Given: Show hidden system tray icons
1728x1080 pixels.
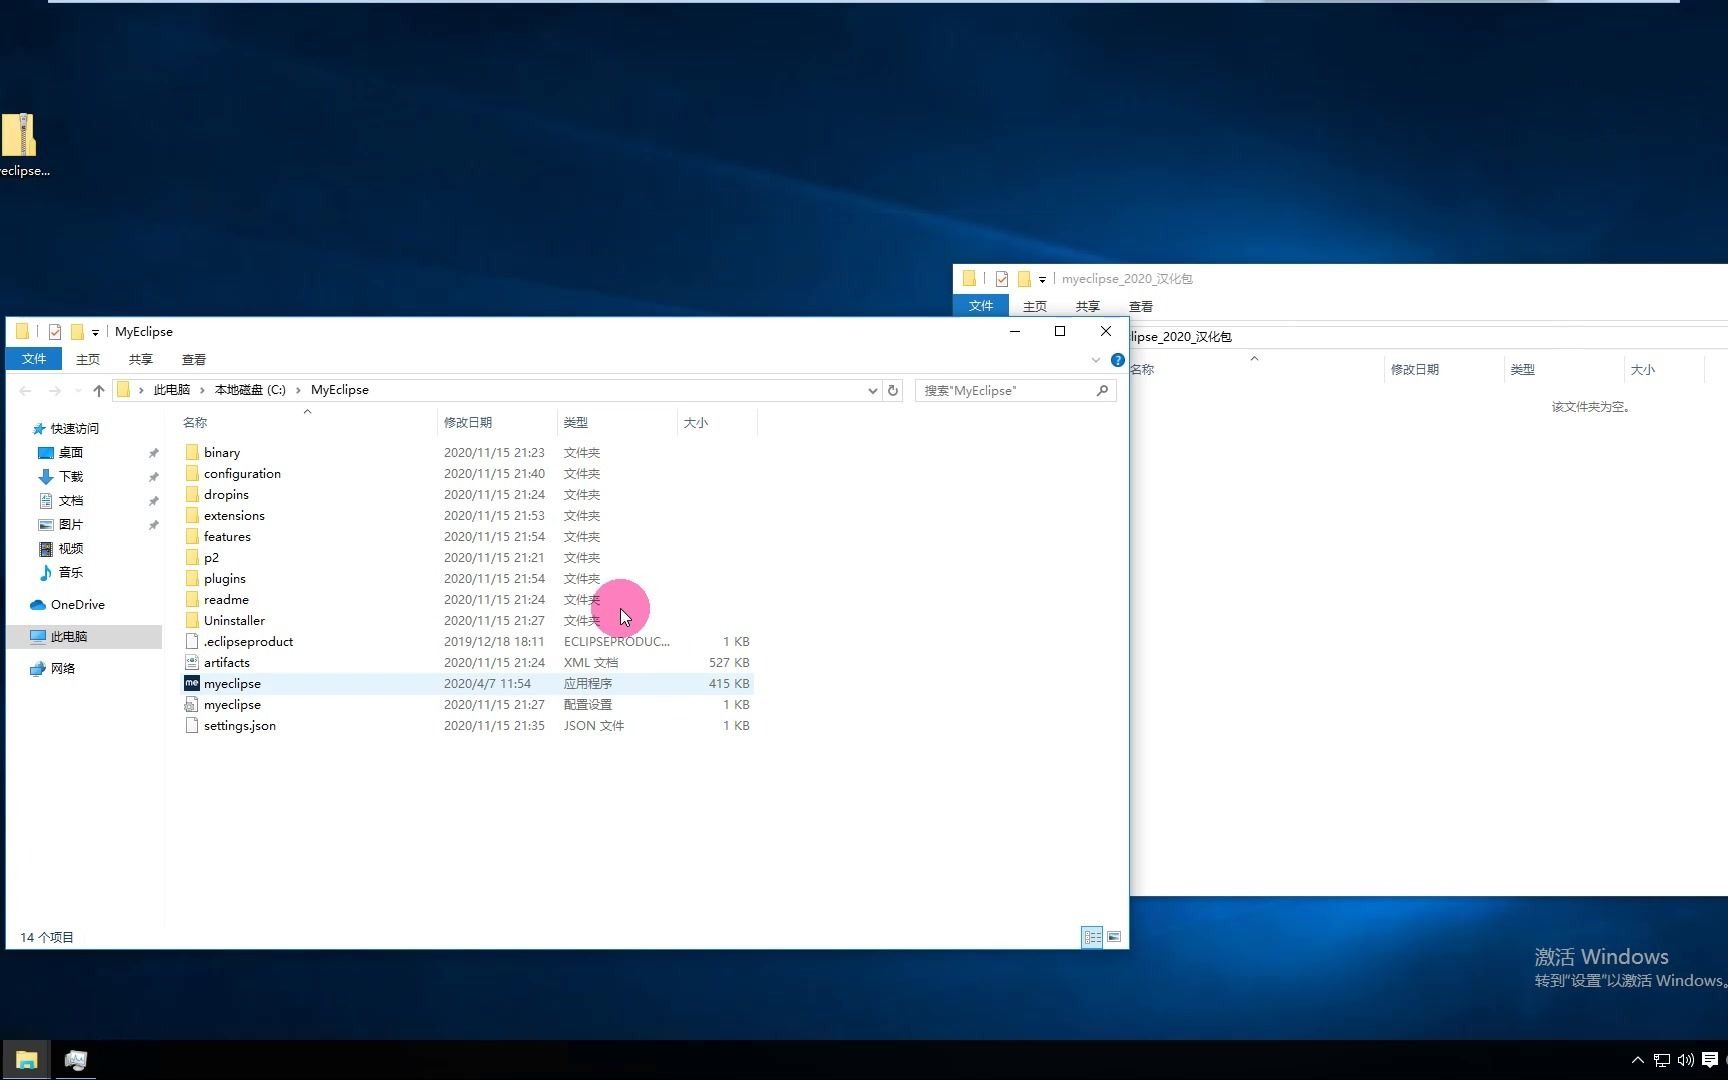Looking at the screenshot, I should pos(1637,1060).
